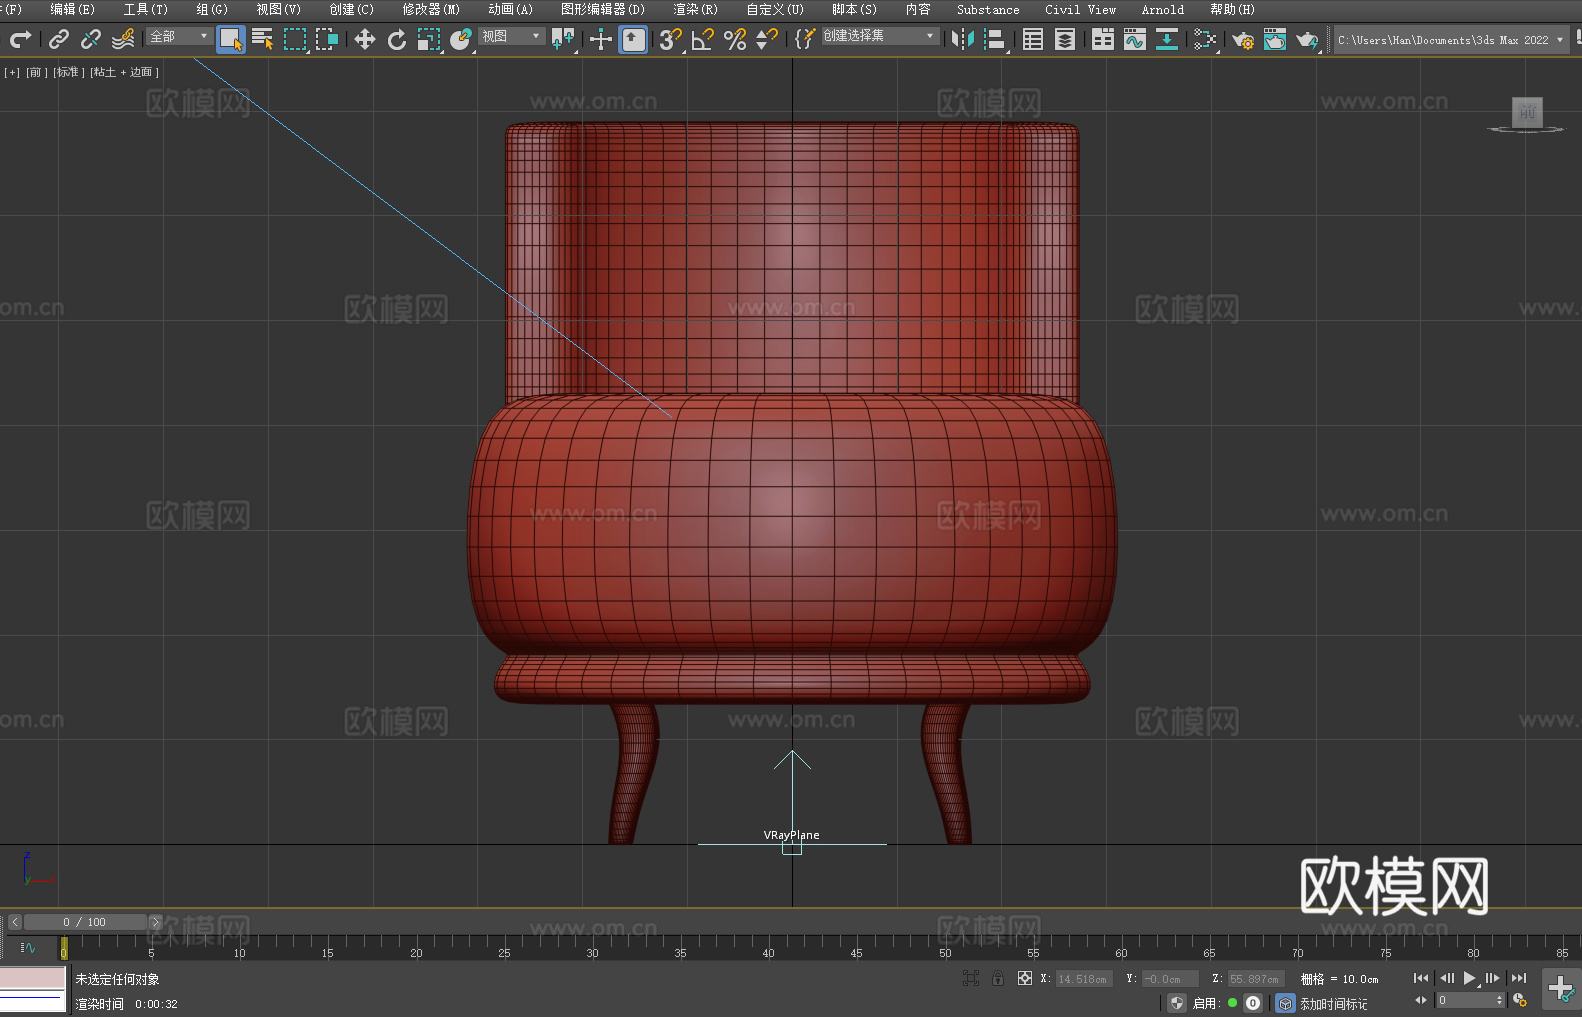1582x1017 pixels.
Task: Toggle Absolute/Offset transform type-in mode
Action: (1024, 978)
